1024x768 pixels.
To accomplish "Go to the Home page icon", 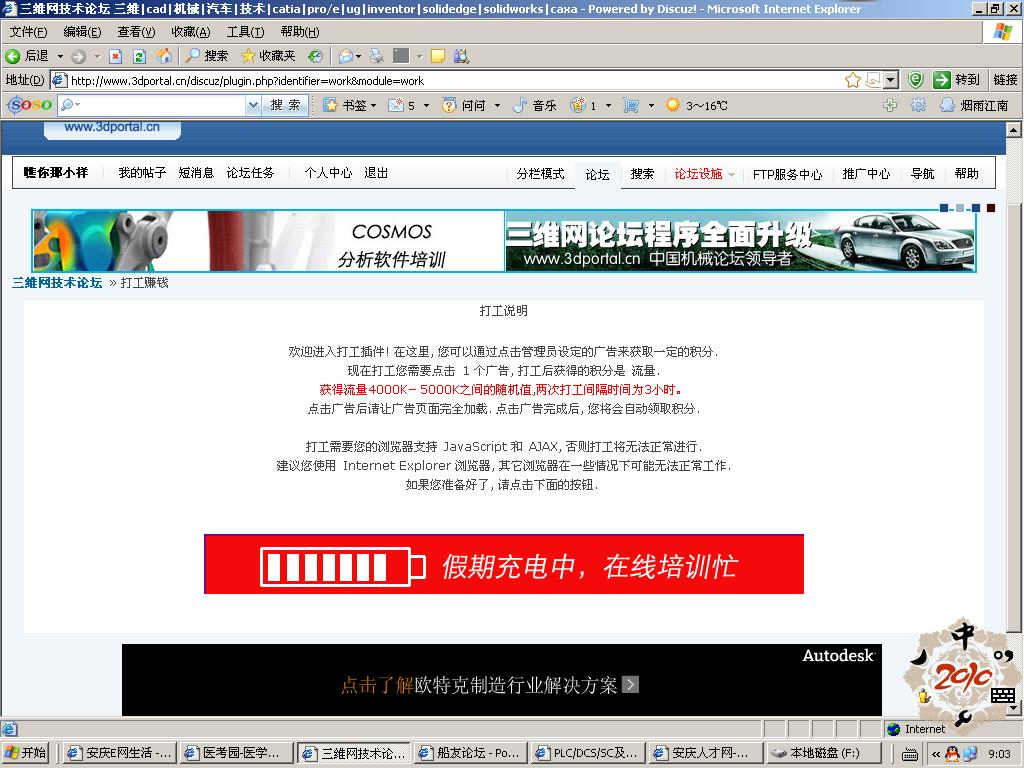I will point(164,56).
